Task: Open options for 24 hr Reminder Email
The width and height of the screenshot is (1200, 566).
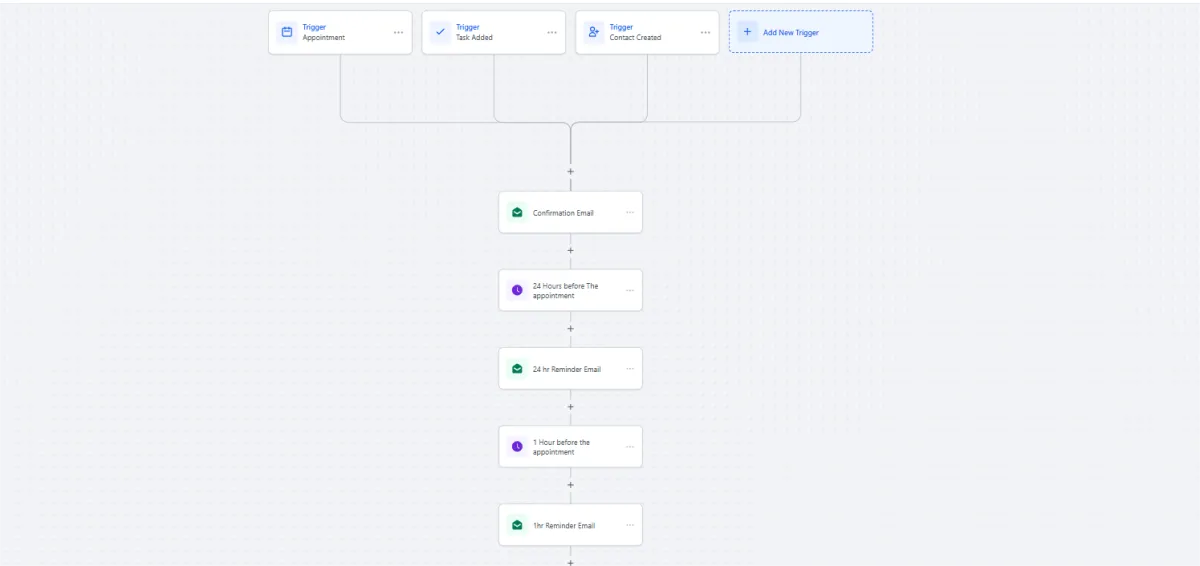Action: point(630,369)
